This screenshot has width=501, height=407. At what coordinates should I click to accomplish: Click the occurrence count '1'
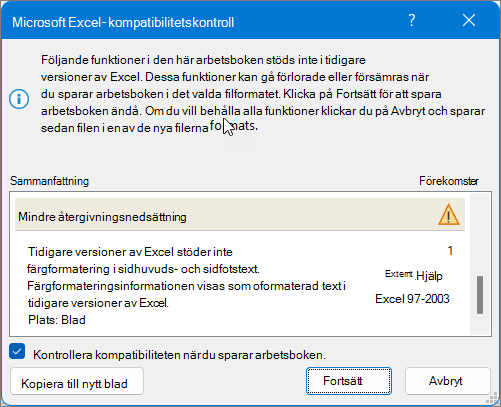(x=450, y=251)
